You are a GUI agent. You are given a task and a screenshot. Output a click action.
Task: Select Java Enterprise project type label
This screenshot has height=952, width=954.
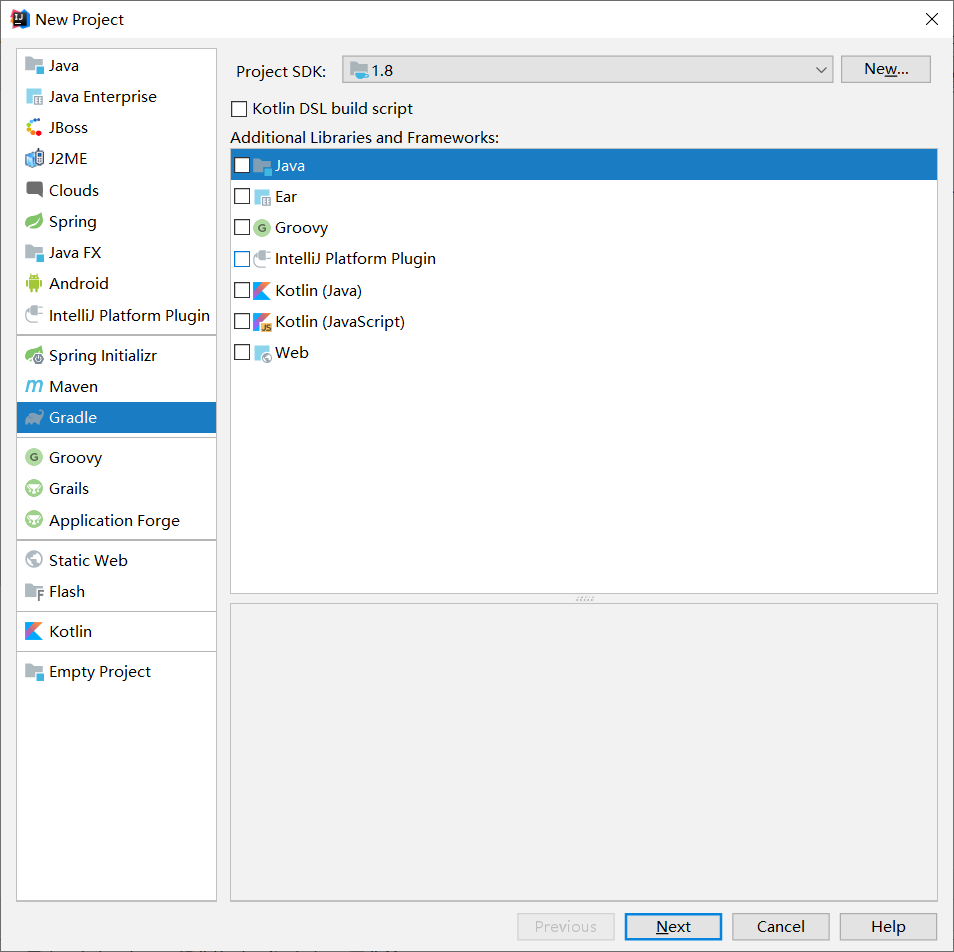[103, 97]
